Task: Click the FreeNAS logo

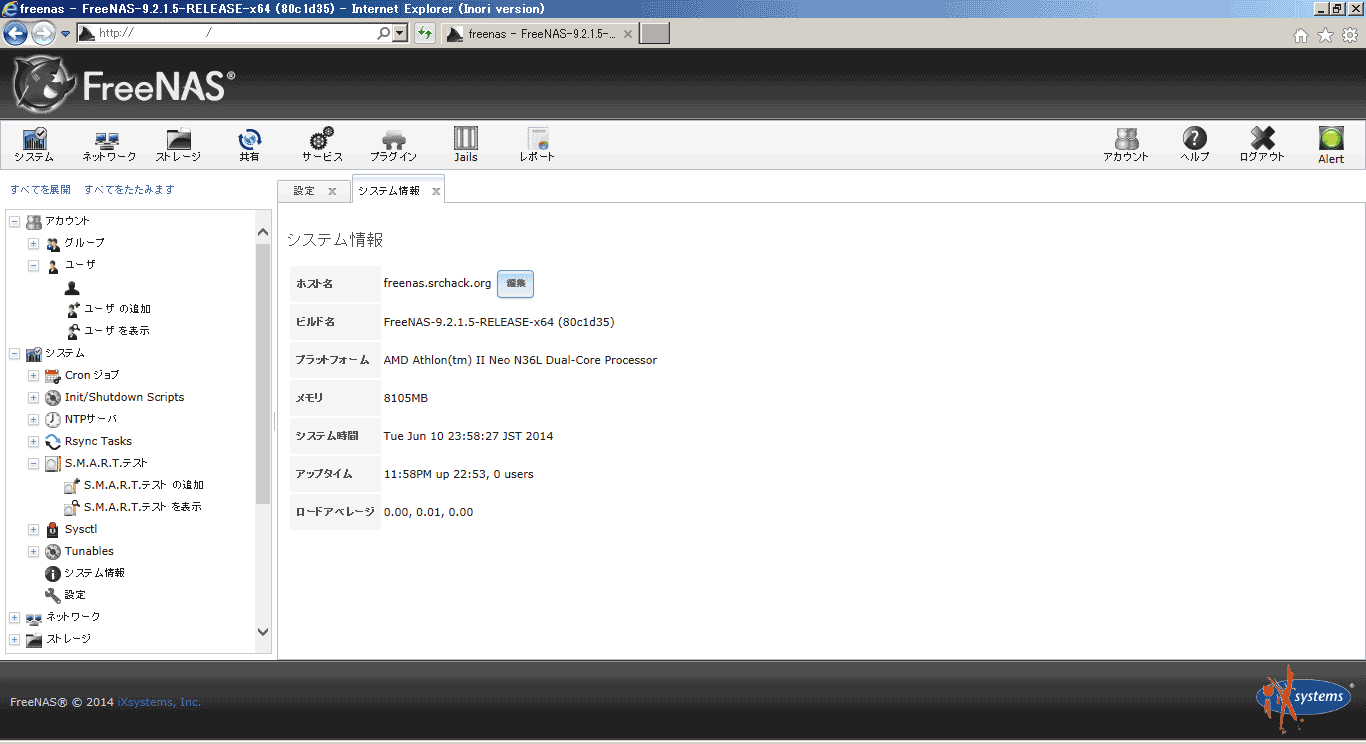Action: [x=124, y=85]
